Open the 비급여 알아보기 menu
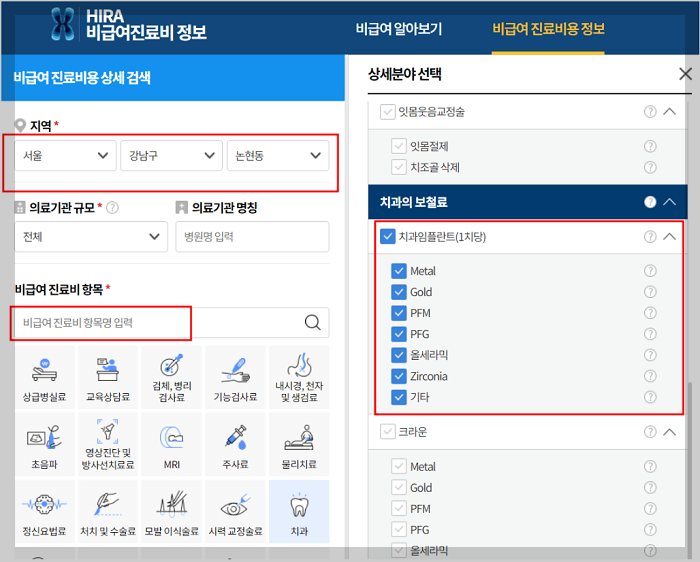This screenshot has height=562, width=700. coord(399,29)
